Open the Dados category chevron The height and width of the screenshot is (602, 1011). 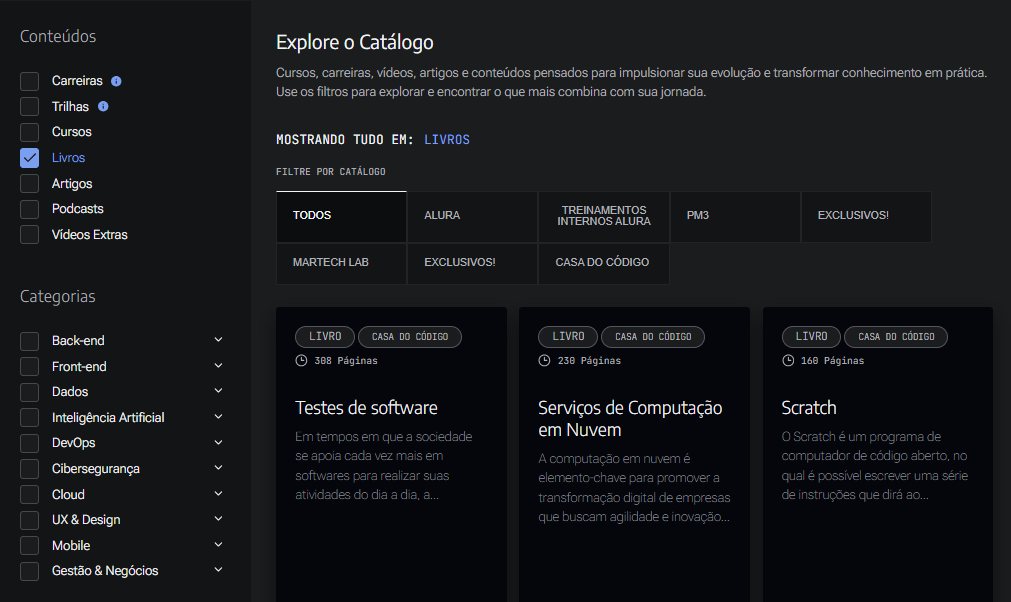(219, 391)
